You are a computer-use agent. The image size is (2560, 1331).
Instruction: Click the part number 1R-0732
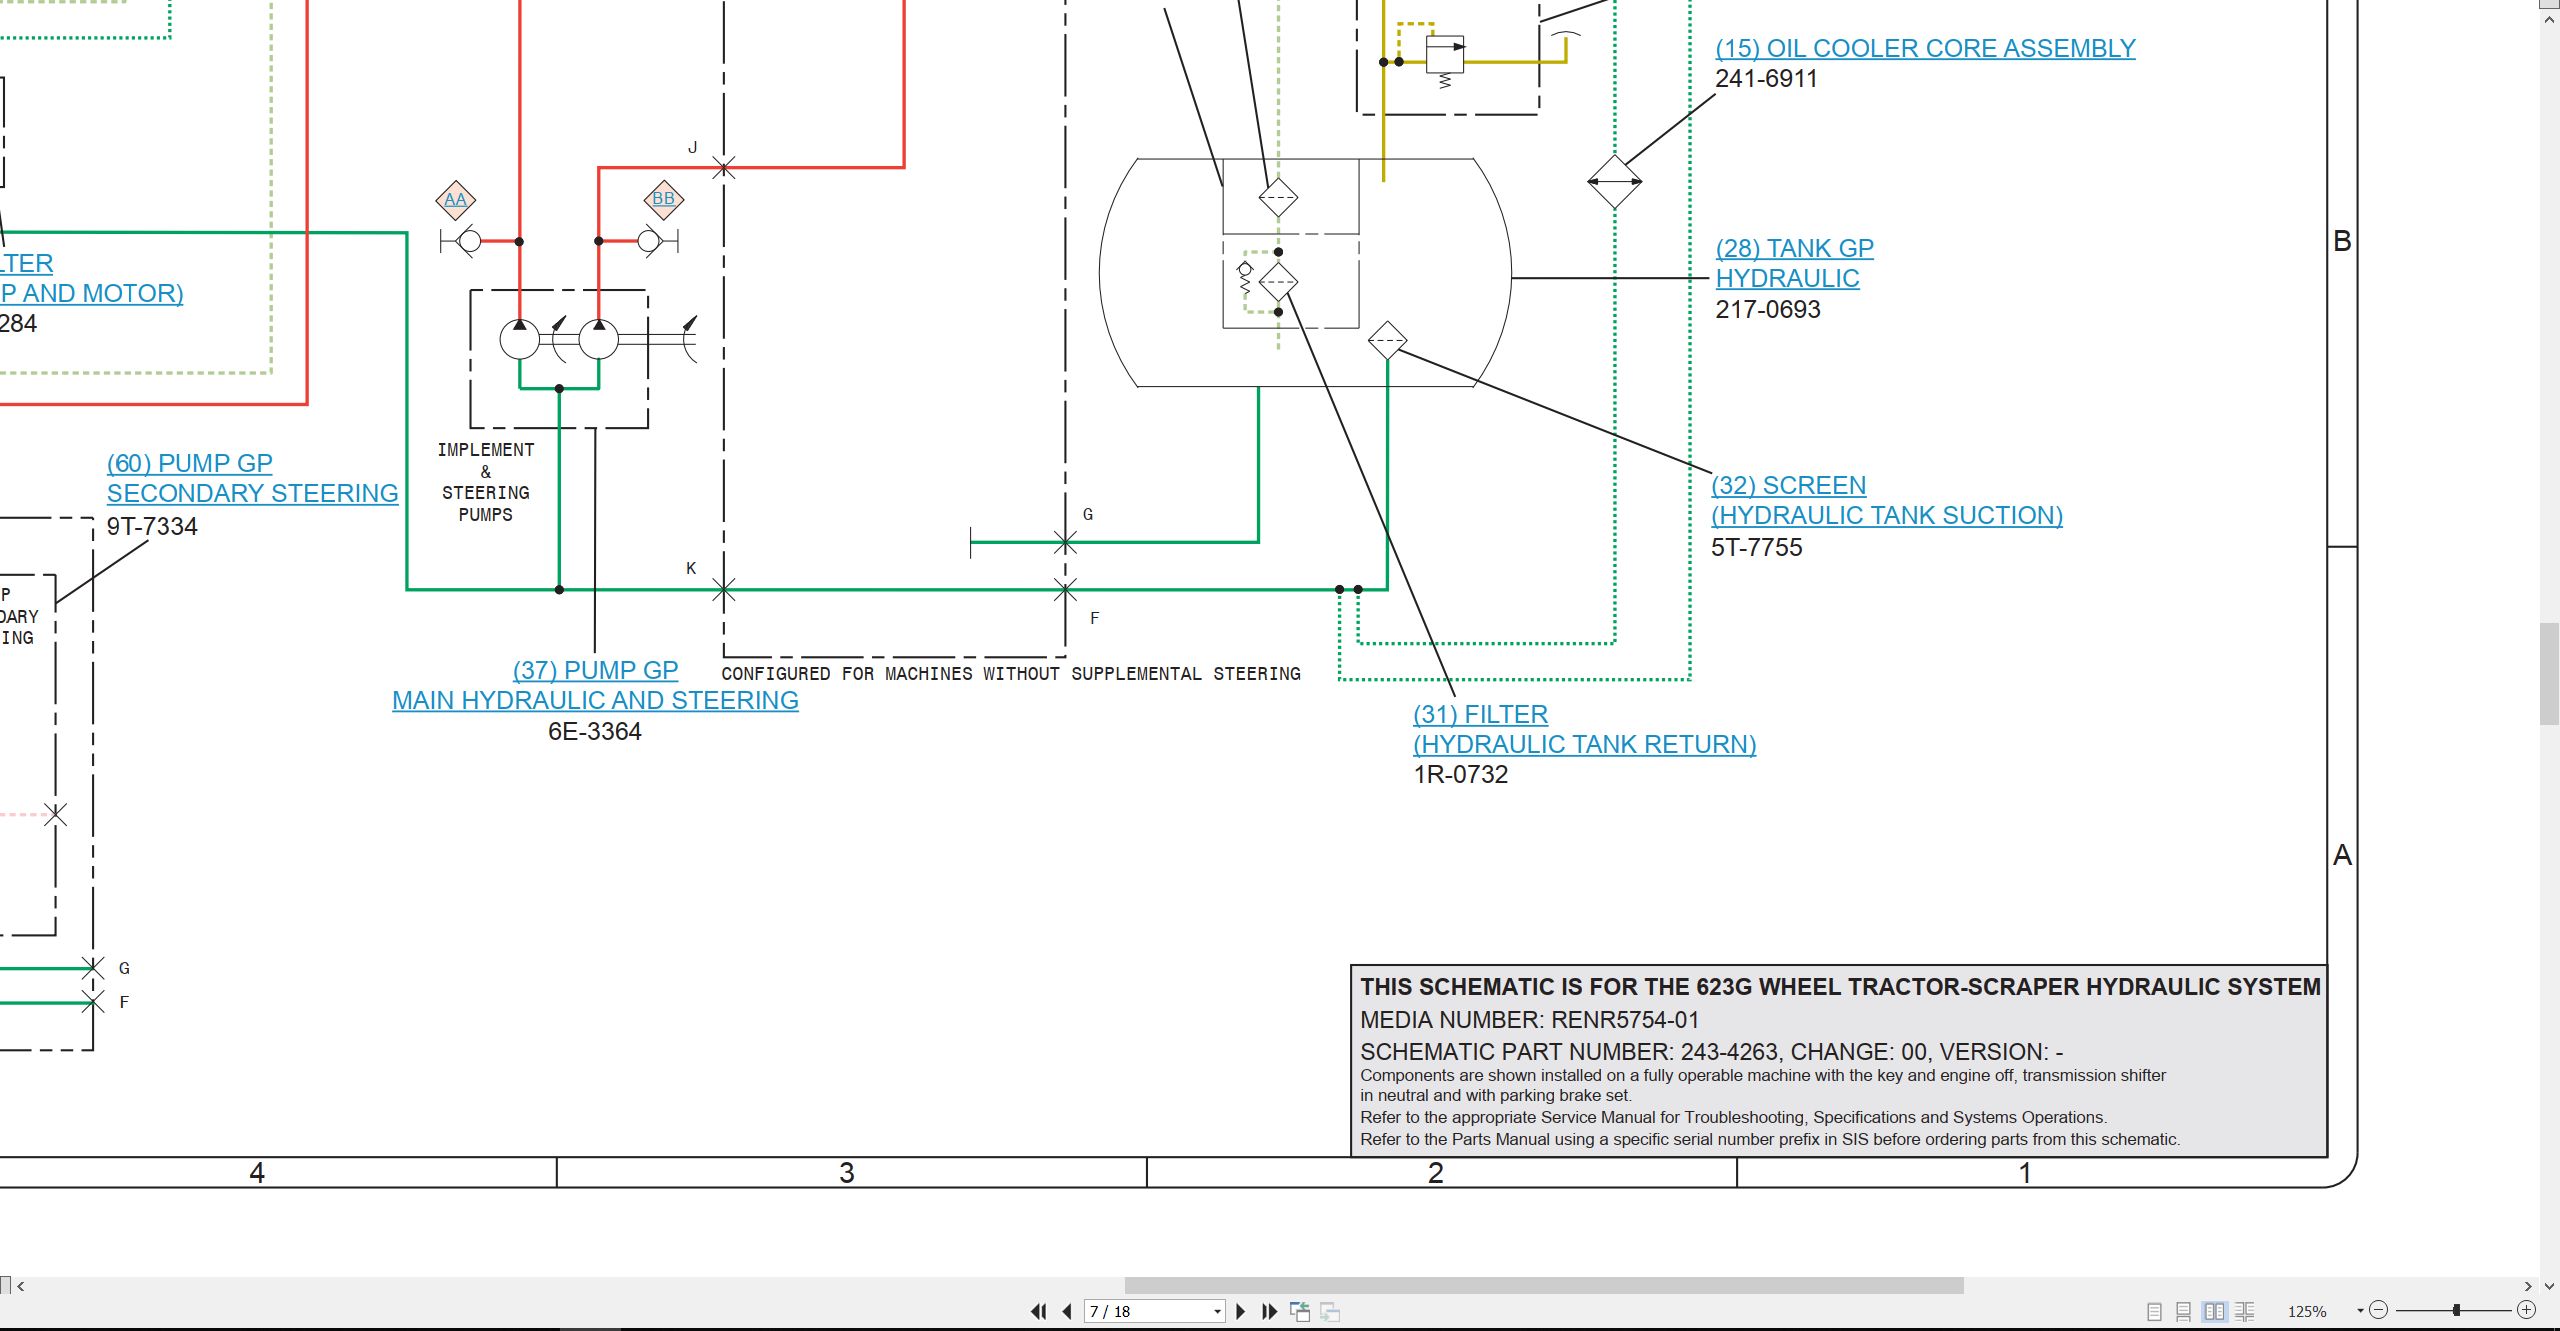tap(1461, 775)
